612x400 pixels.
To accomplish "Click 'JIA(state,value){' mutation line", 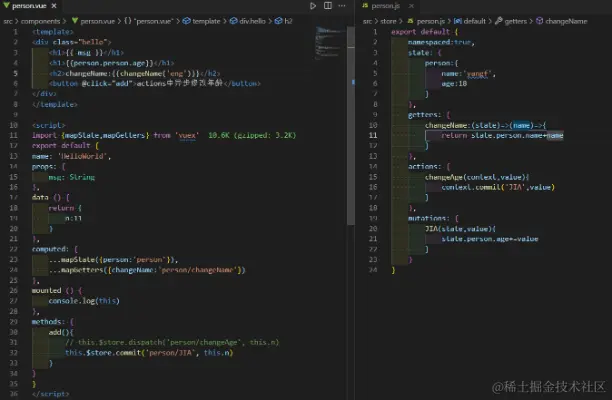I will coord(460,229).
